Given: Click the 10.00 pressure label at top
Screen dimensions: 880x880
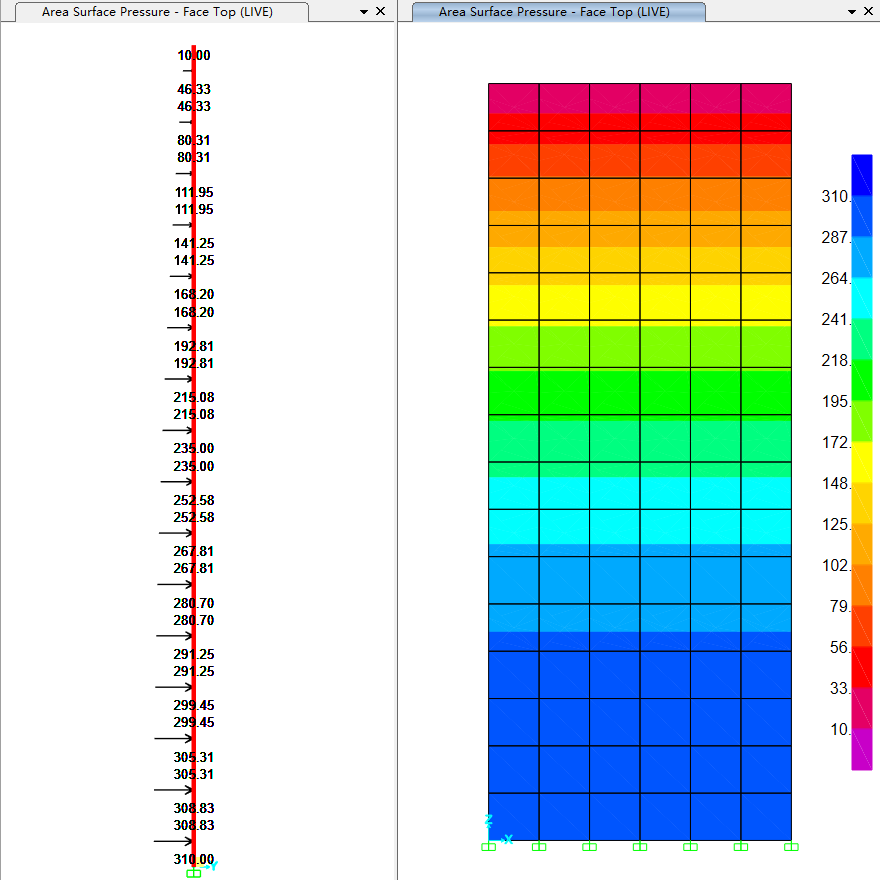Looking at the screenshot, I should click(x=194, y=56).
